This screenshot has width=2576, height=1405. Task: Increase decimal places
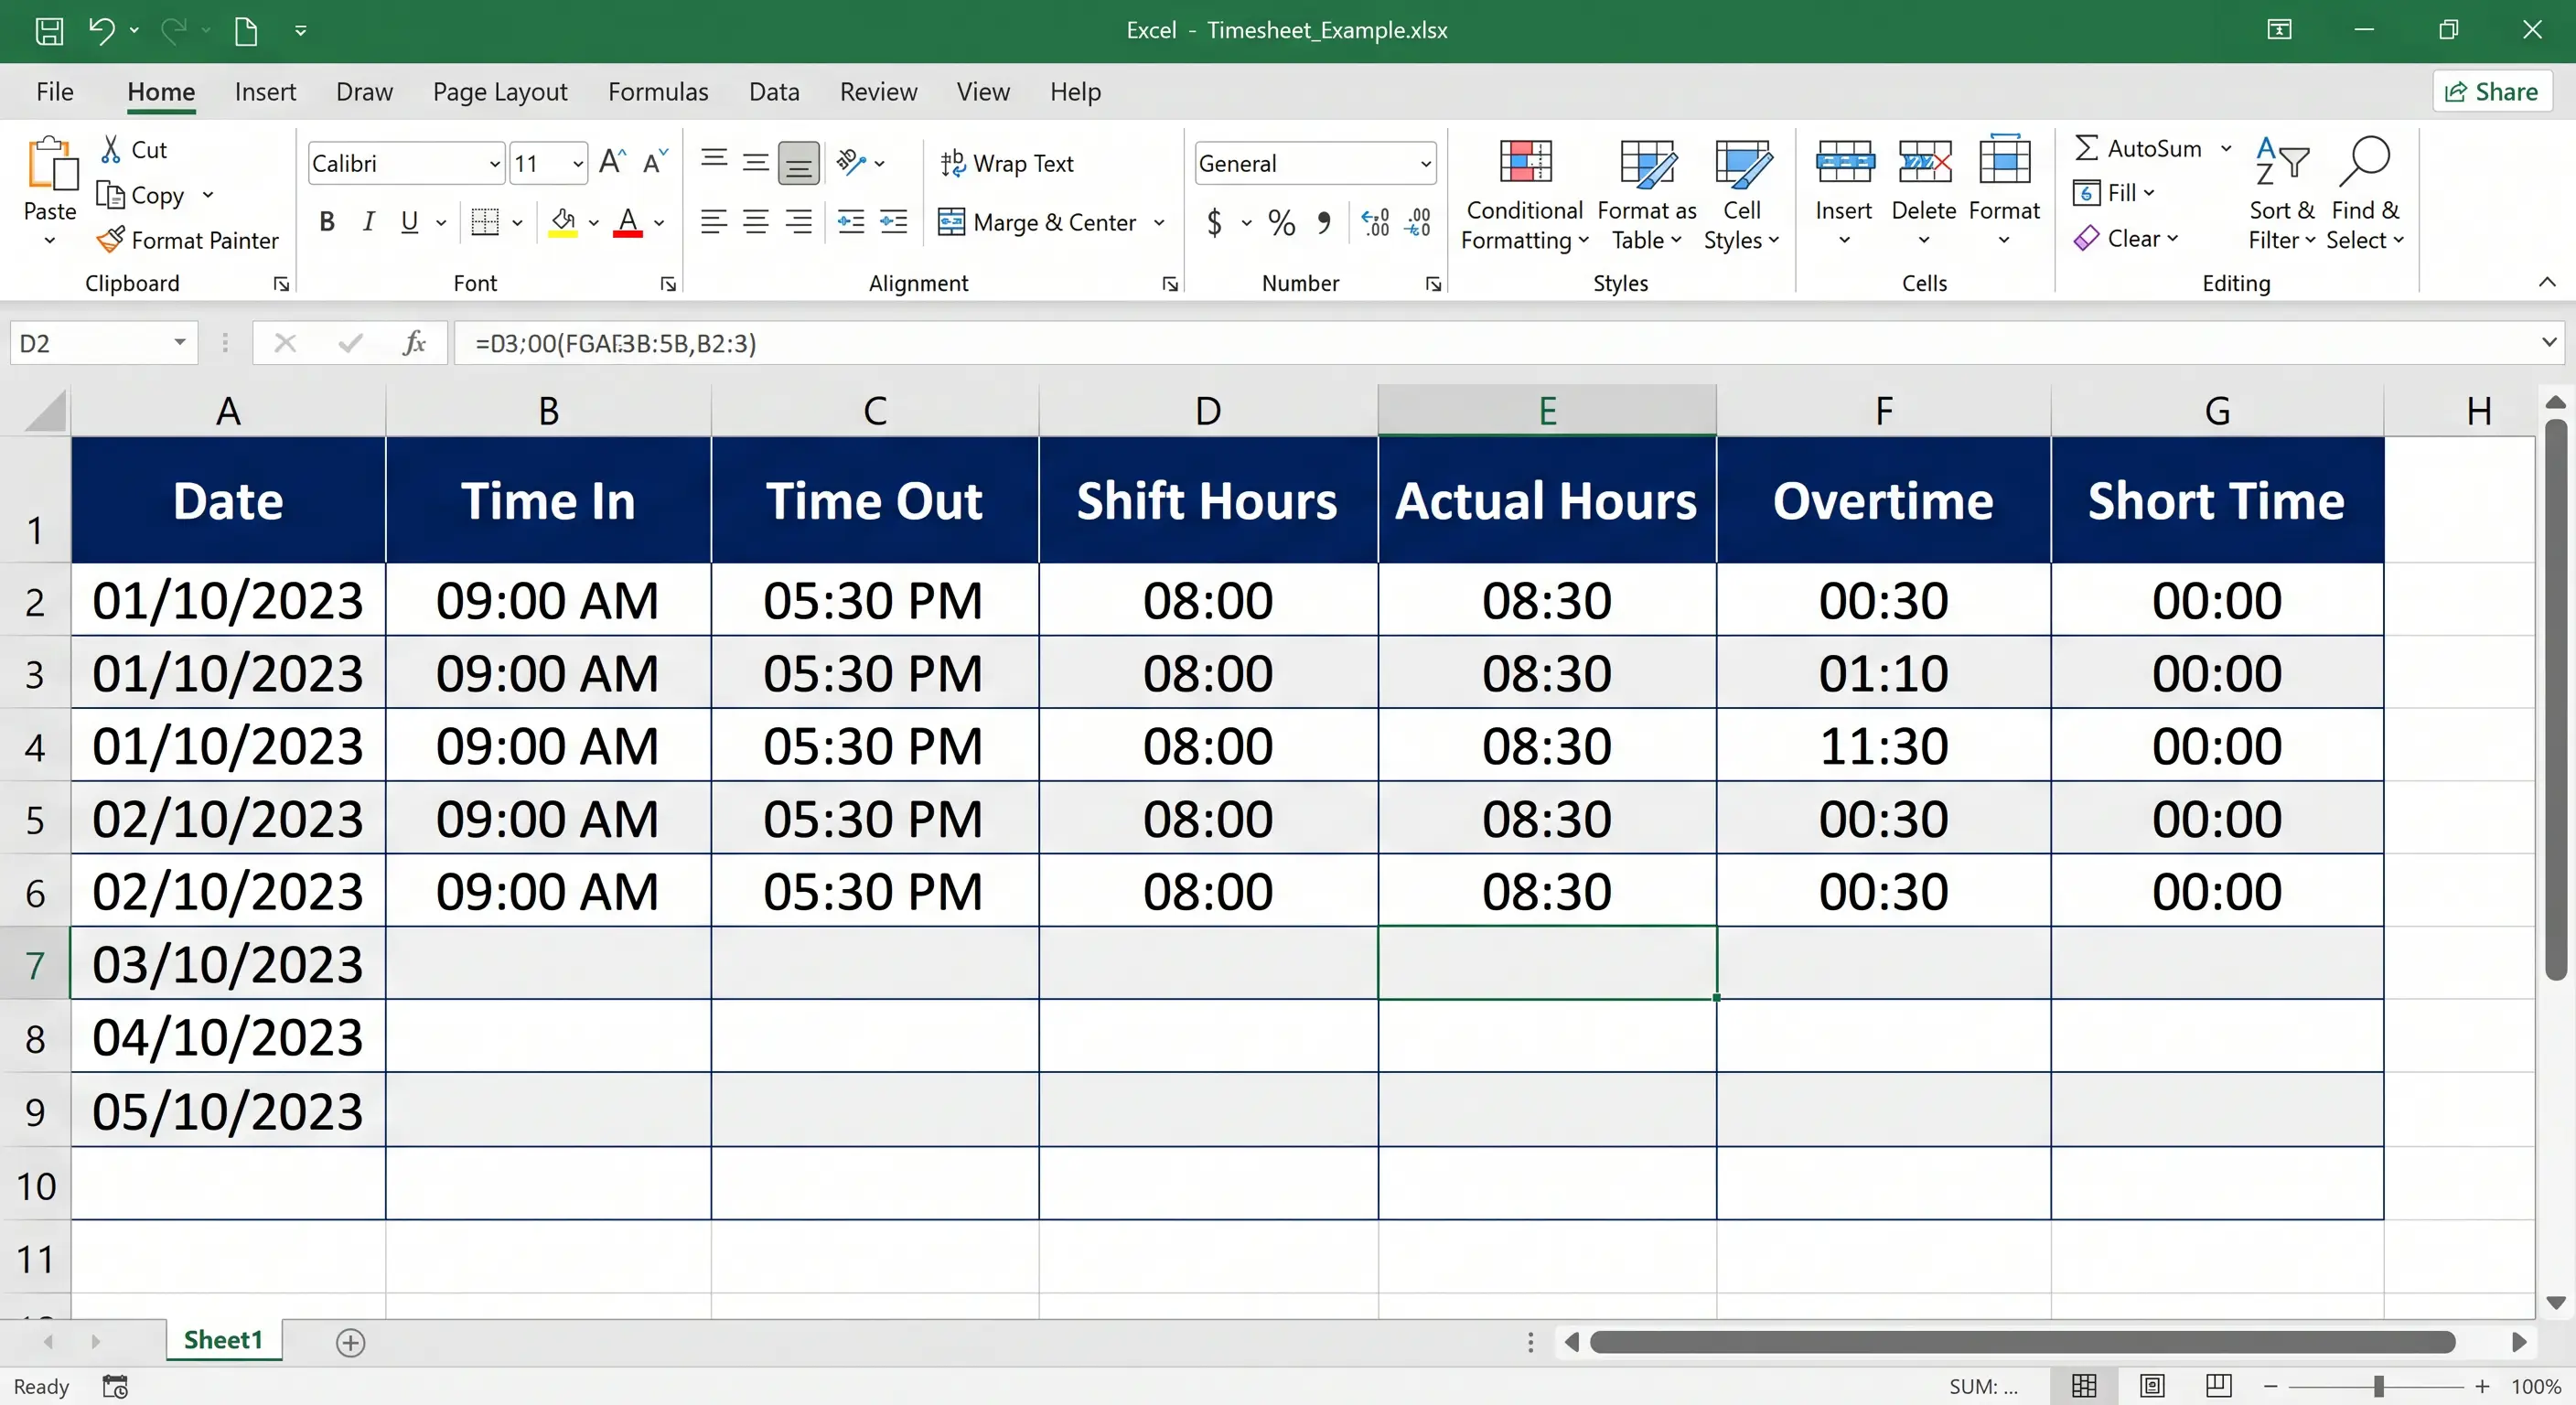click(1376, 222)
